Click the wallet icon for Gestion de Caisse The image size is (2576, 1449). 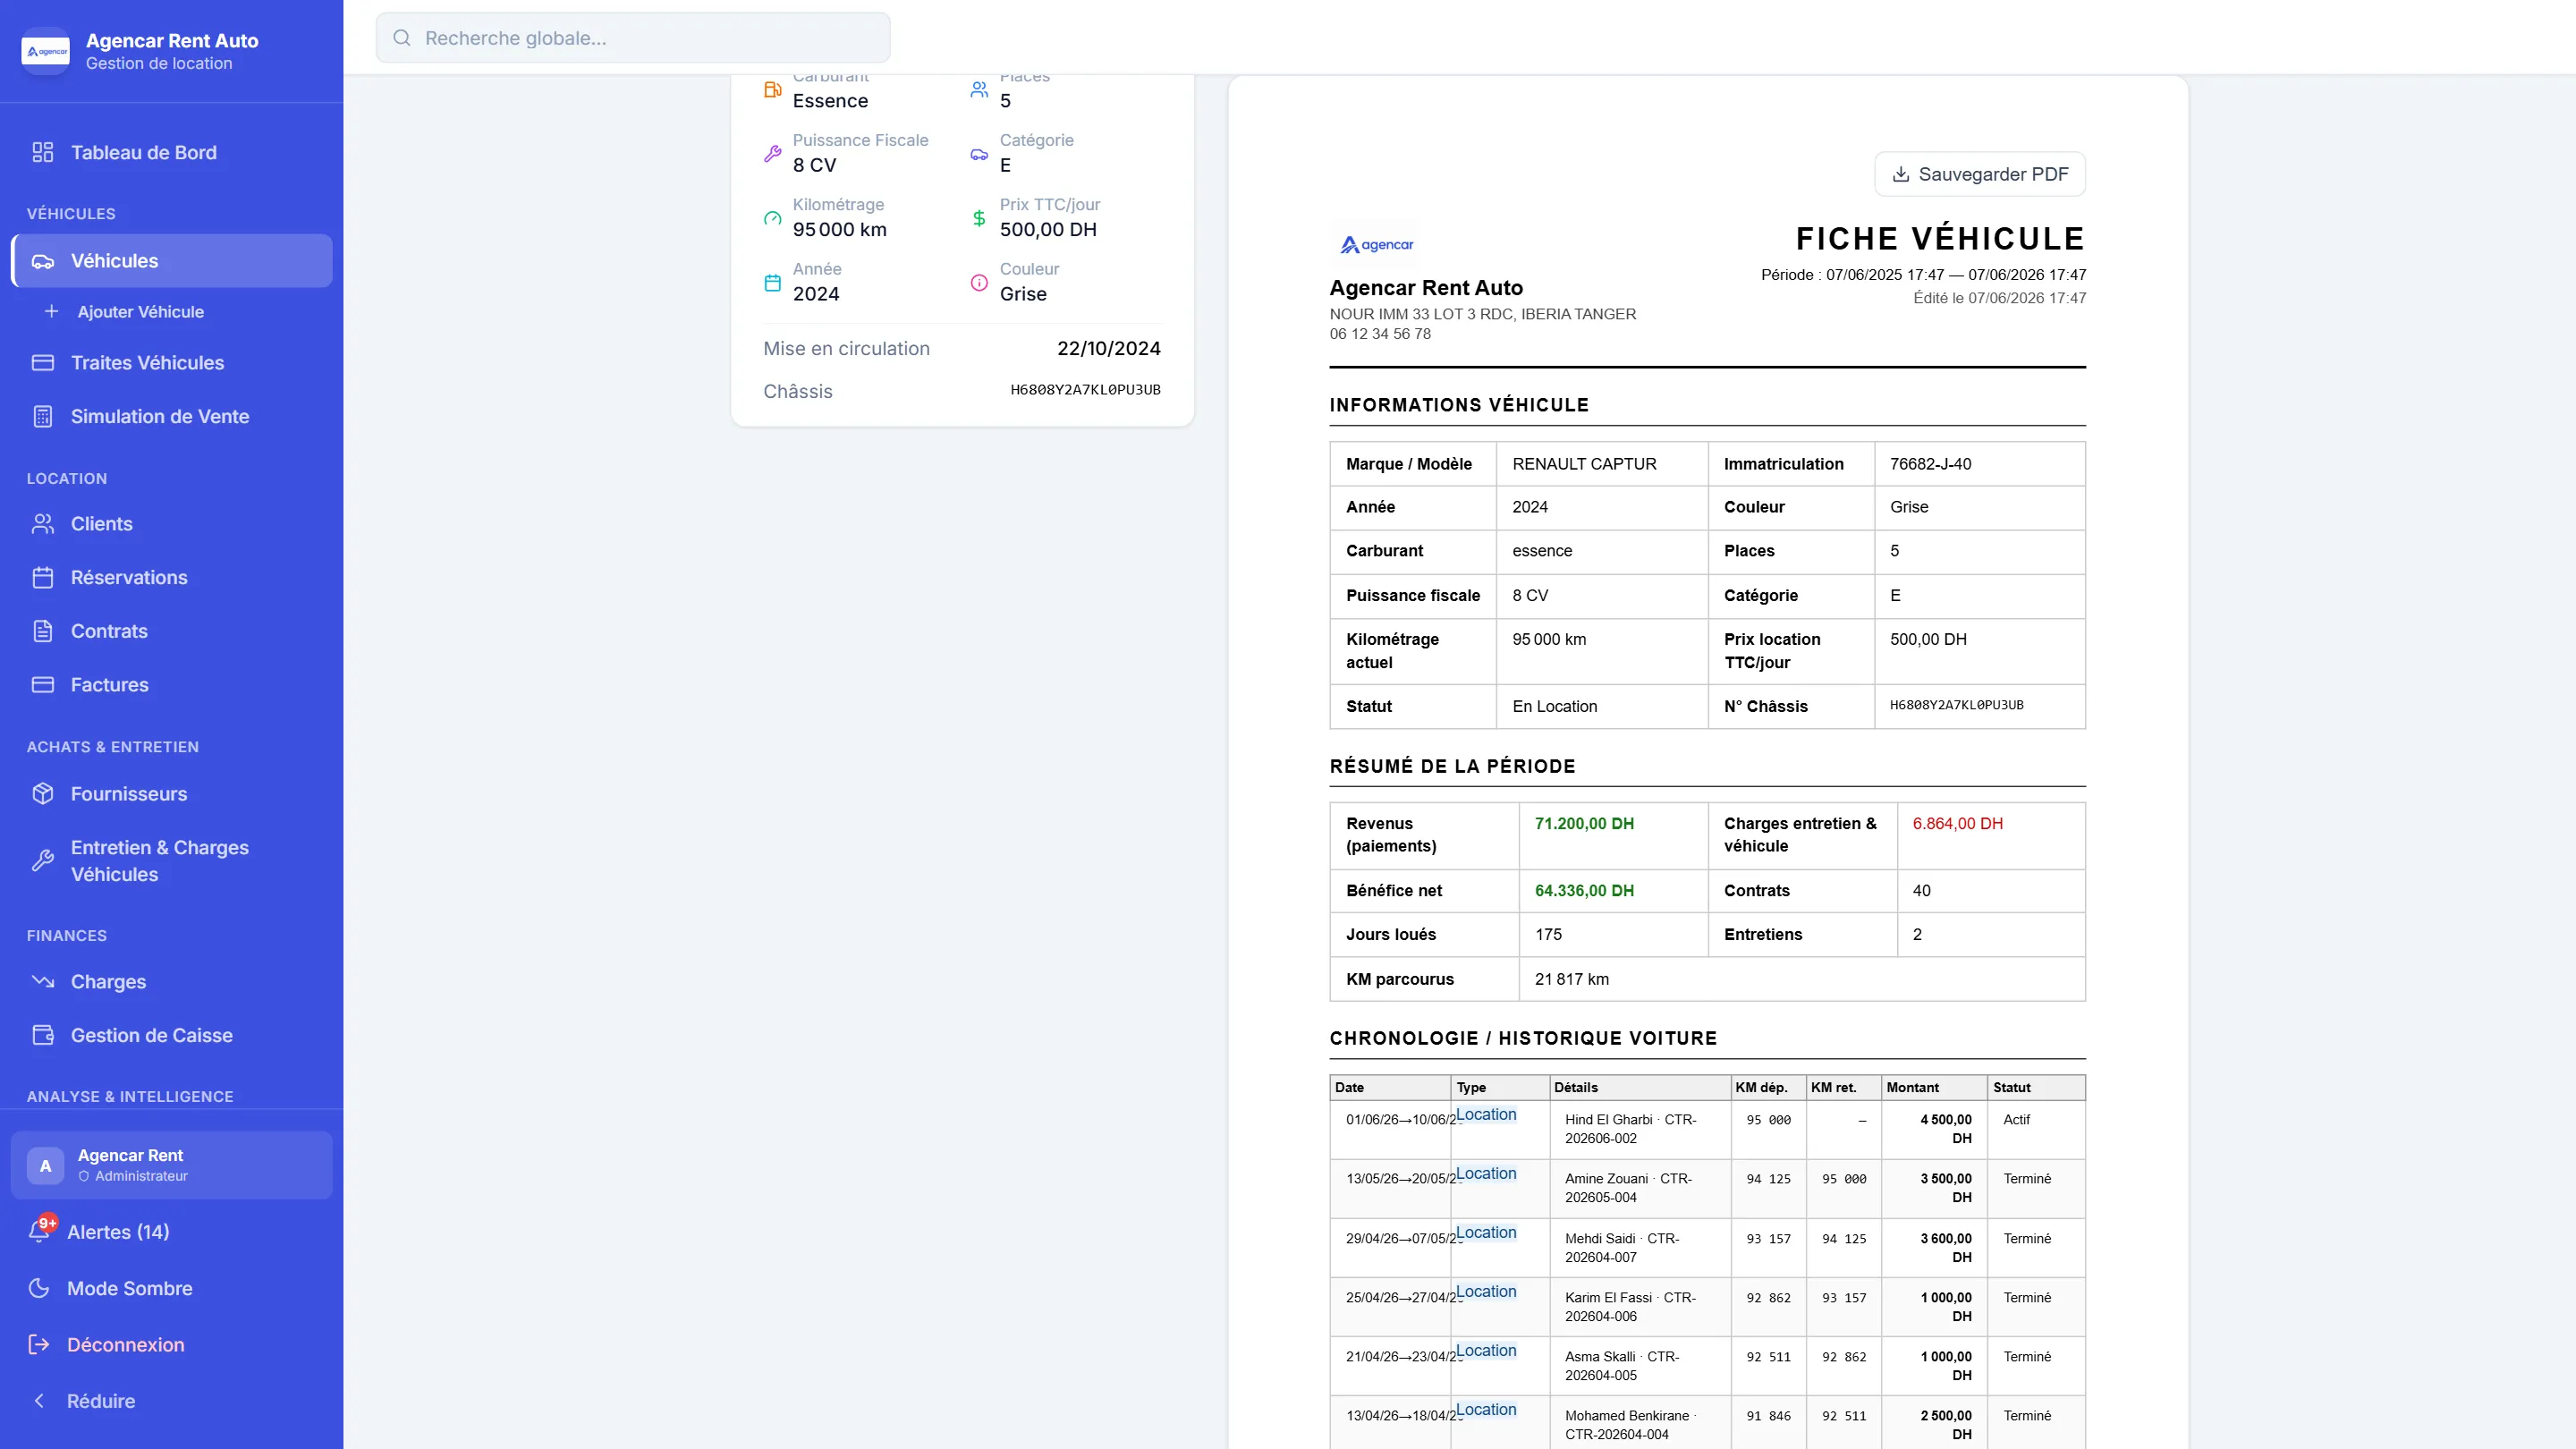pyautogui.click(x=42, y=1036)
